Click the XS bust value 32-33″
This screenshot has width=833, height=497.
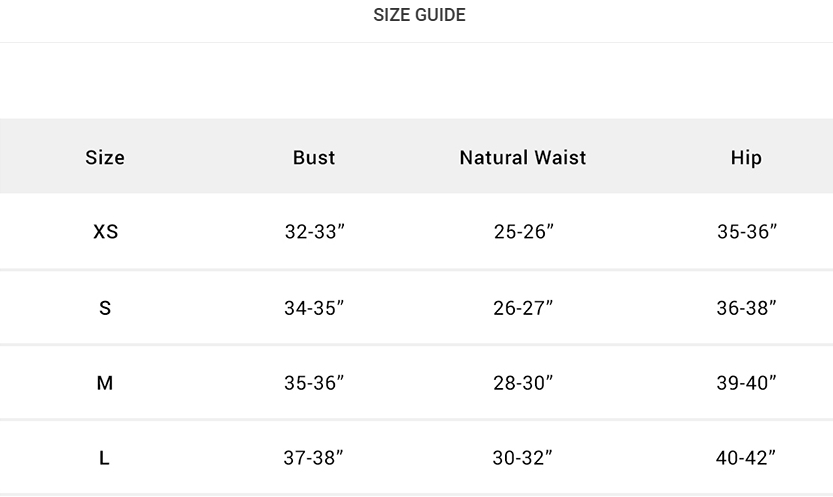coord(314,232)
